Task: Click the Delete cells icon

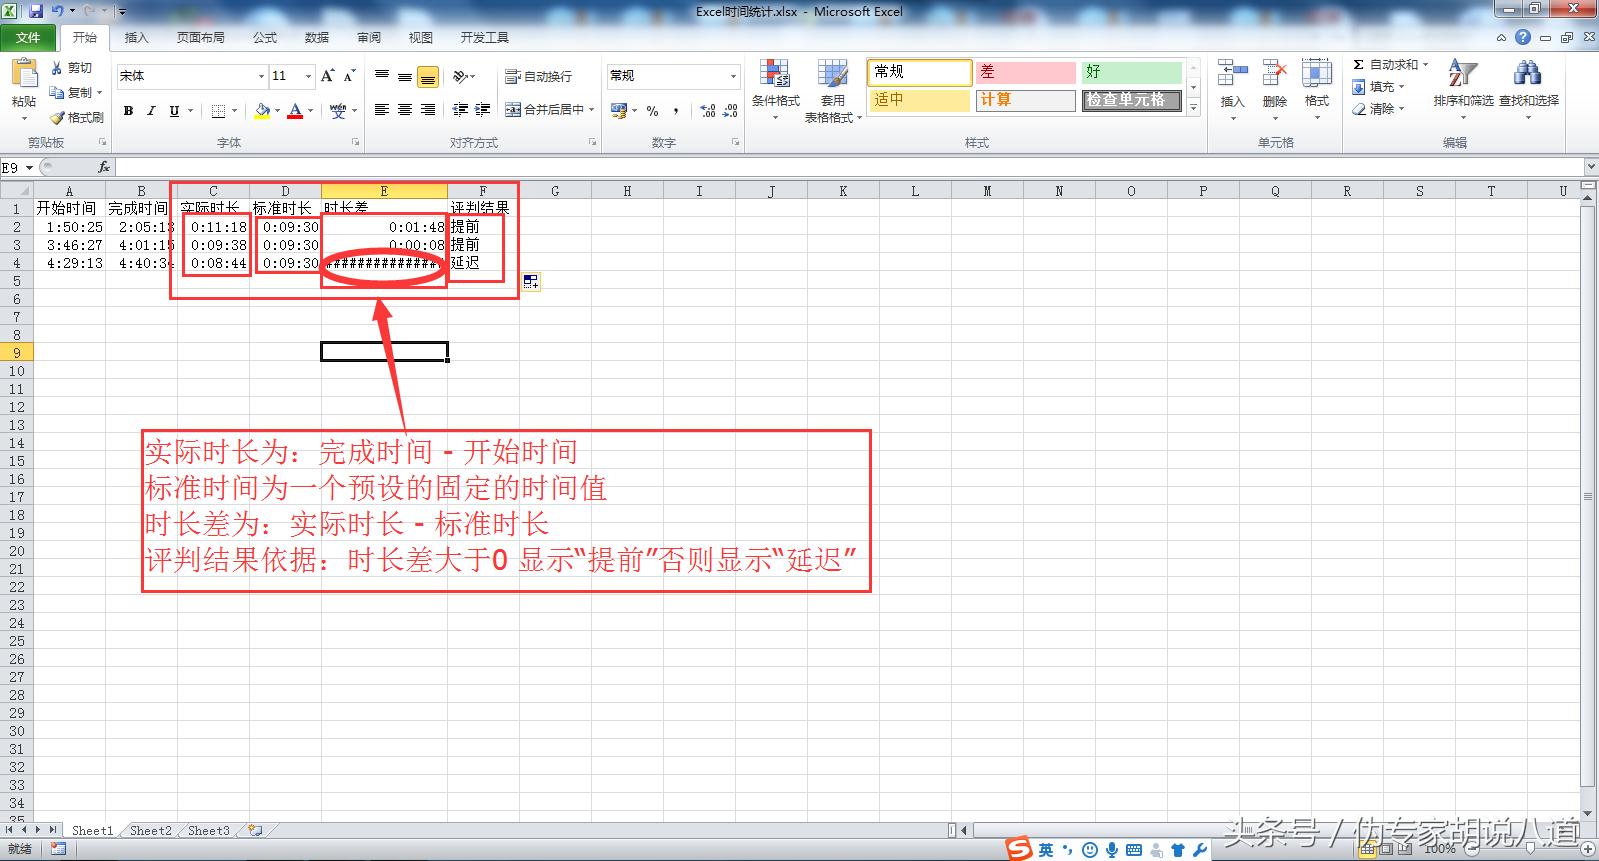Action: tap(1274, 76)
